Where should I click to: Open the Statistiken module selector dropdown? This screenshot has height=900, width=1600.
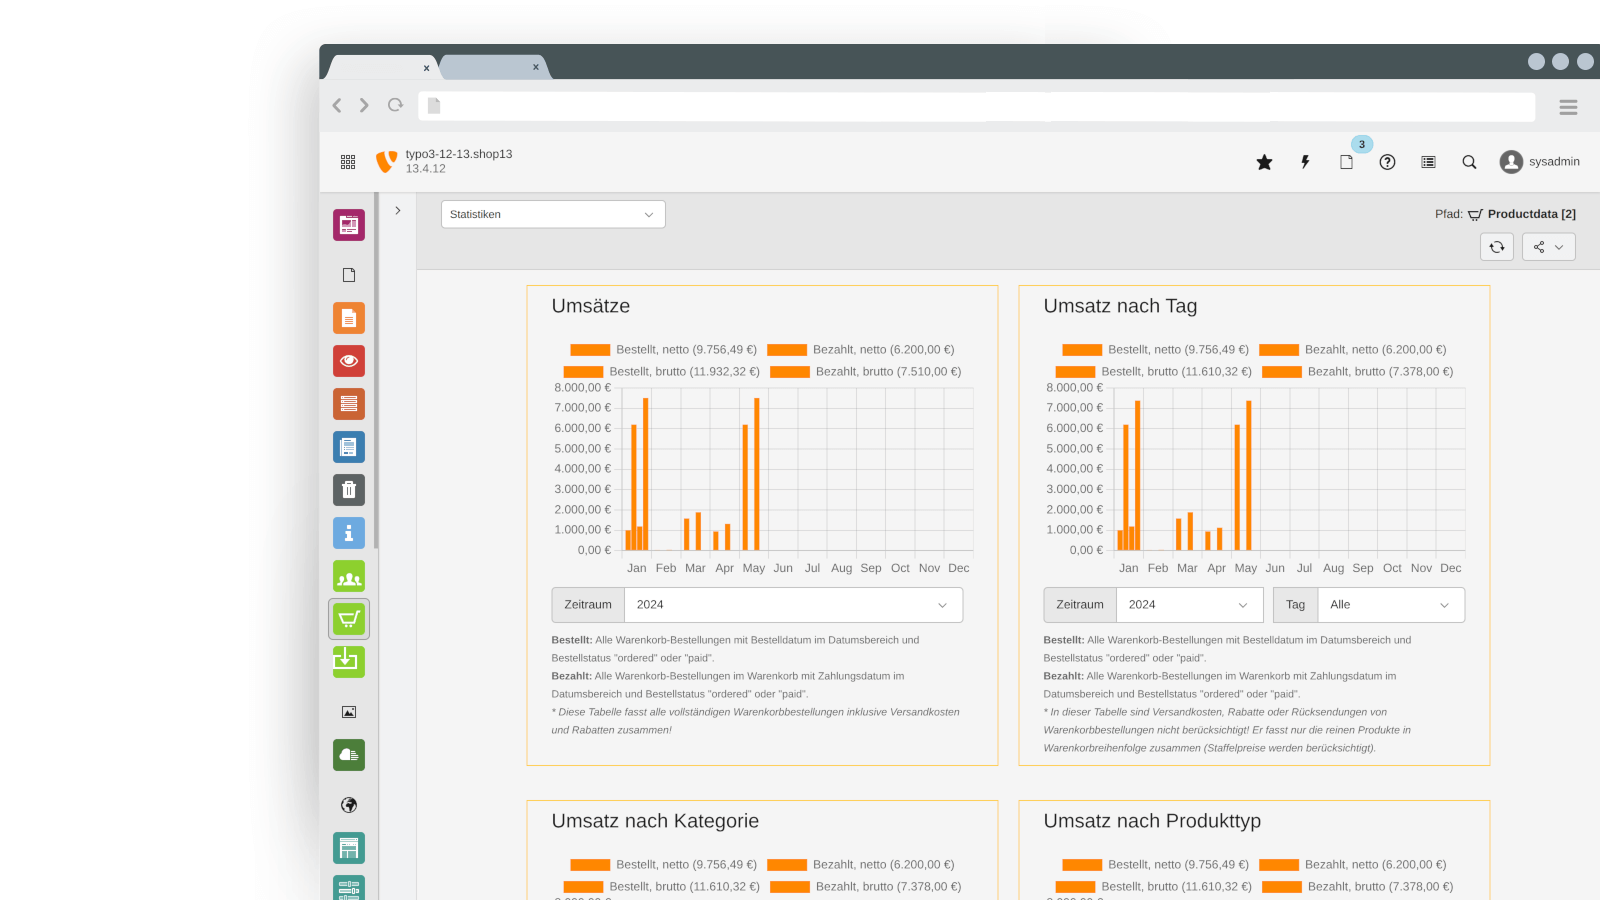[x=553, y=214]
